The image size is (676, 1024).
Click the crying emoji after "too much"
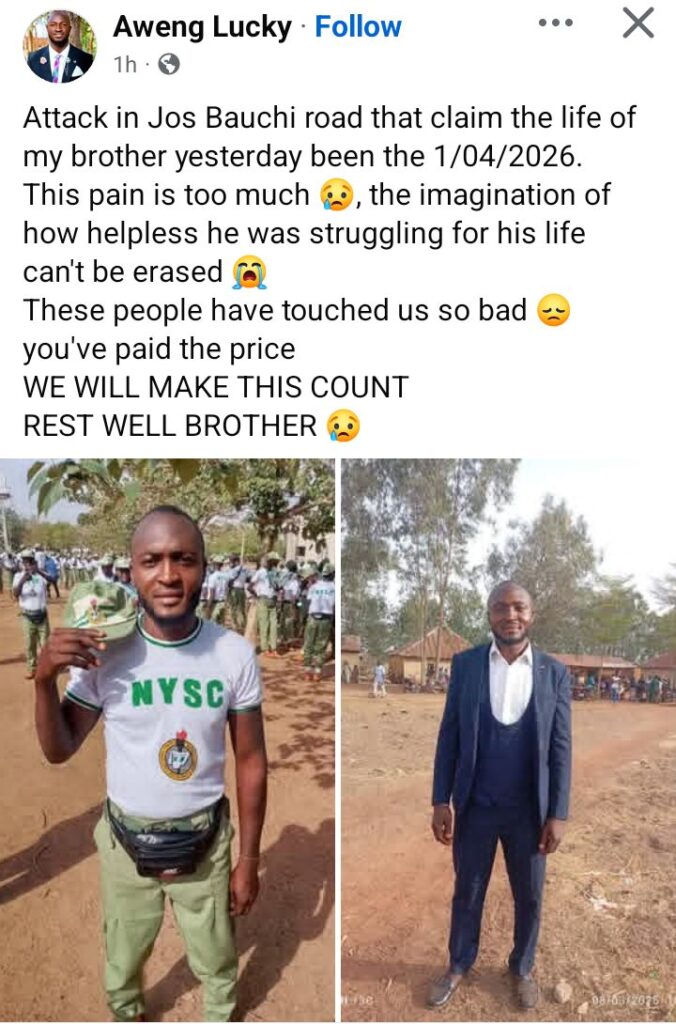click(x=336, y=195)
